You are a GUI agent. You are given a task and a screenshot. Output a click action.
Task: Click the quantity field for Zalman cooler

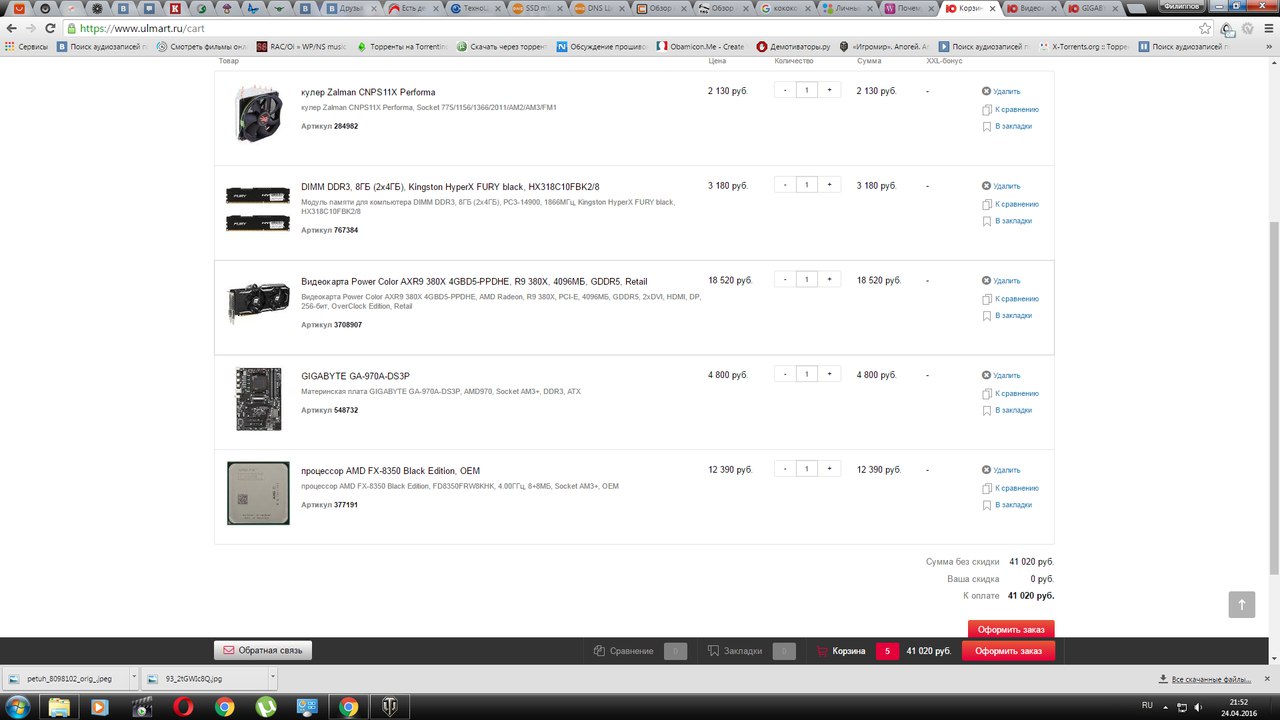(807, 90)
